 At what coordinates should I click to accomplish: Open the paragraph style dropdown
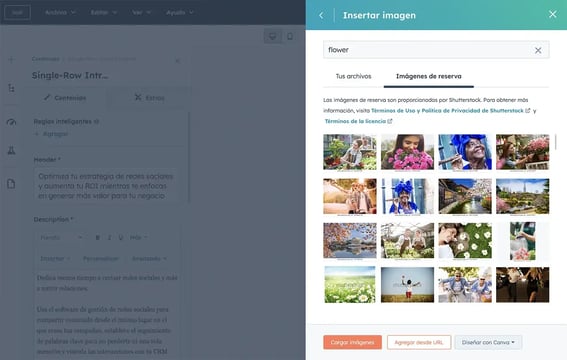pos(61,237)
